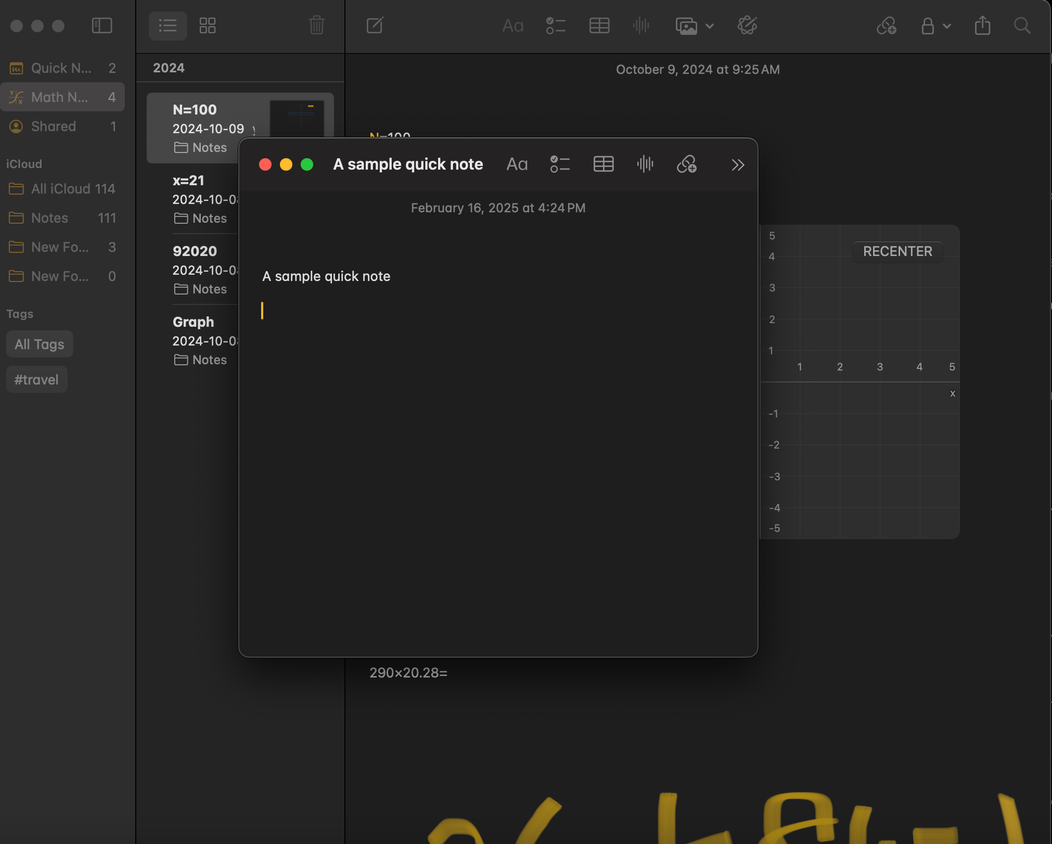Share the note using the share icon
The image size is (1052, 844).
click(982, 25)
